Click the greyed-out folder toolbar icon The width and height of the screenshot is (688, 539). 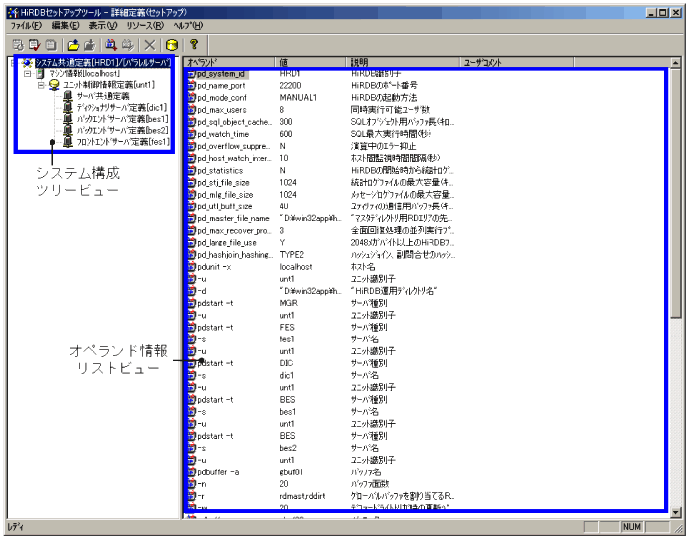coord(90,45)
